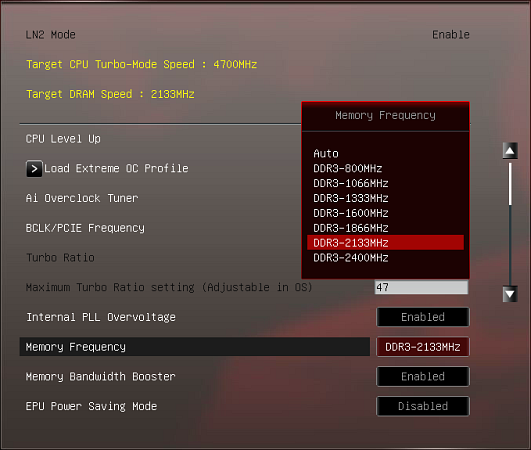Select DDR3-1066MHz memory frequency
Screen dimensions: 531x450
click(351, 184)
